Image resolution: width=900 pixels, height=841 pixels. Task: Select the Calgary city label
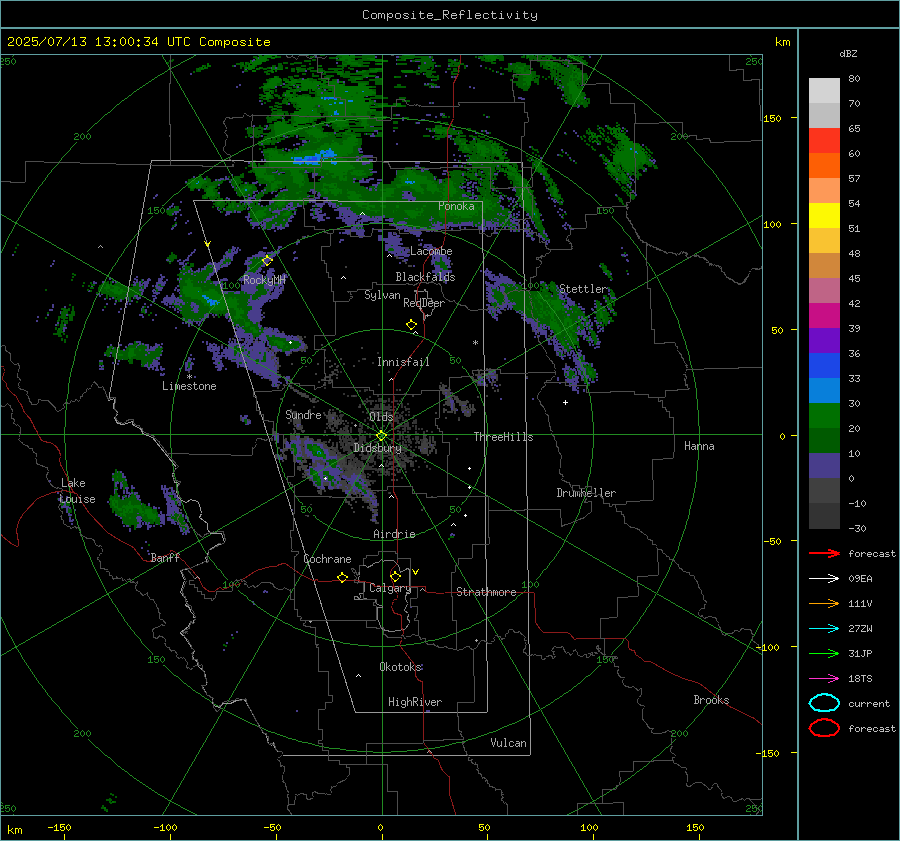[390, 588]
